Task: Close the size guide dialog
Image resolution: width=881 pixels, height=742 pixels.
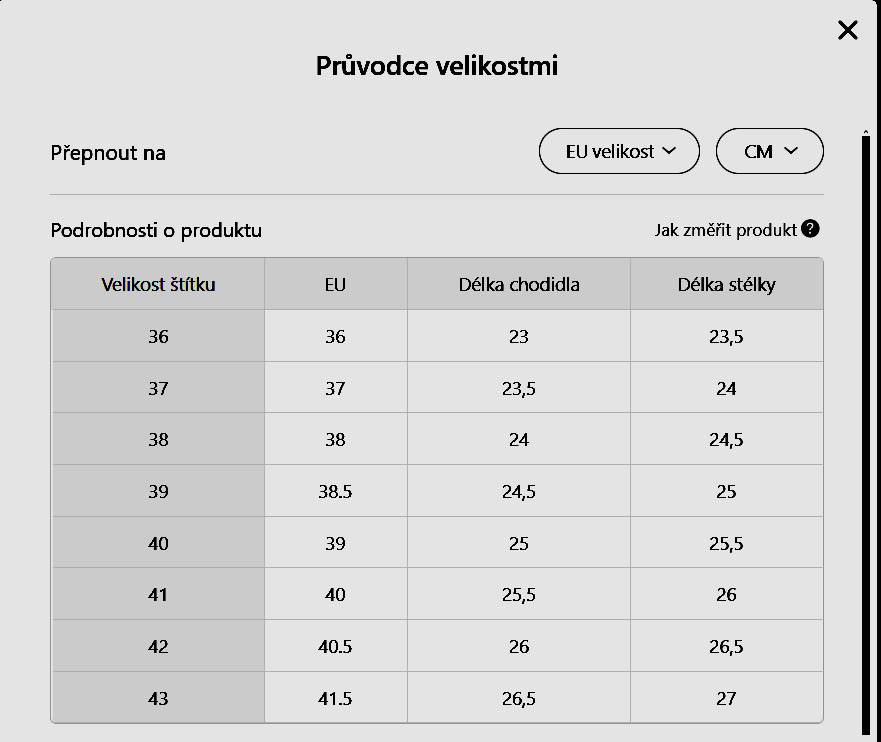Action: [x=848, y=30]
